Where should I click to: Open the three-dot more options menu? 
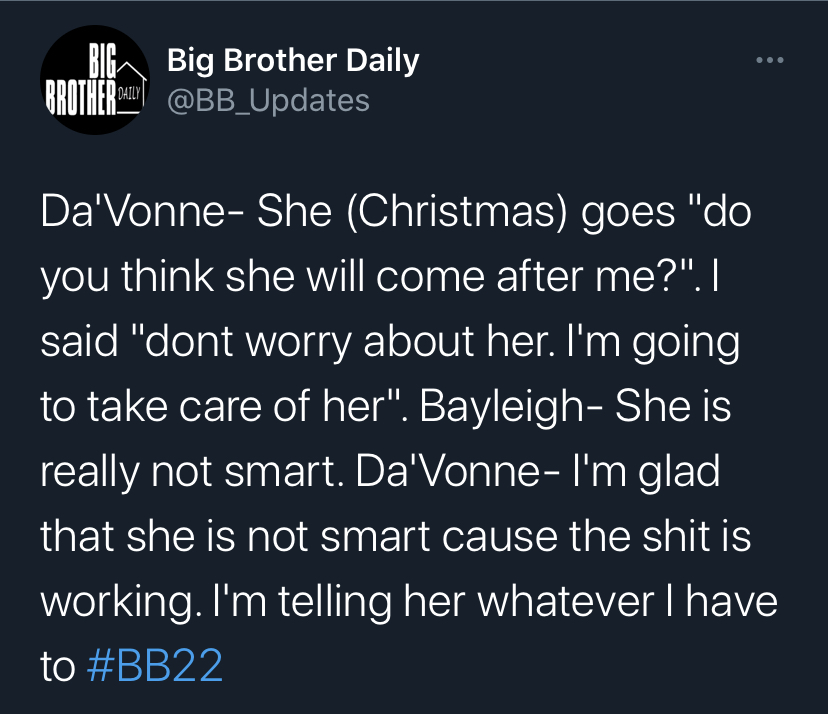tap(770, 60)
